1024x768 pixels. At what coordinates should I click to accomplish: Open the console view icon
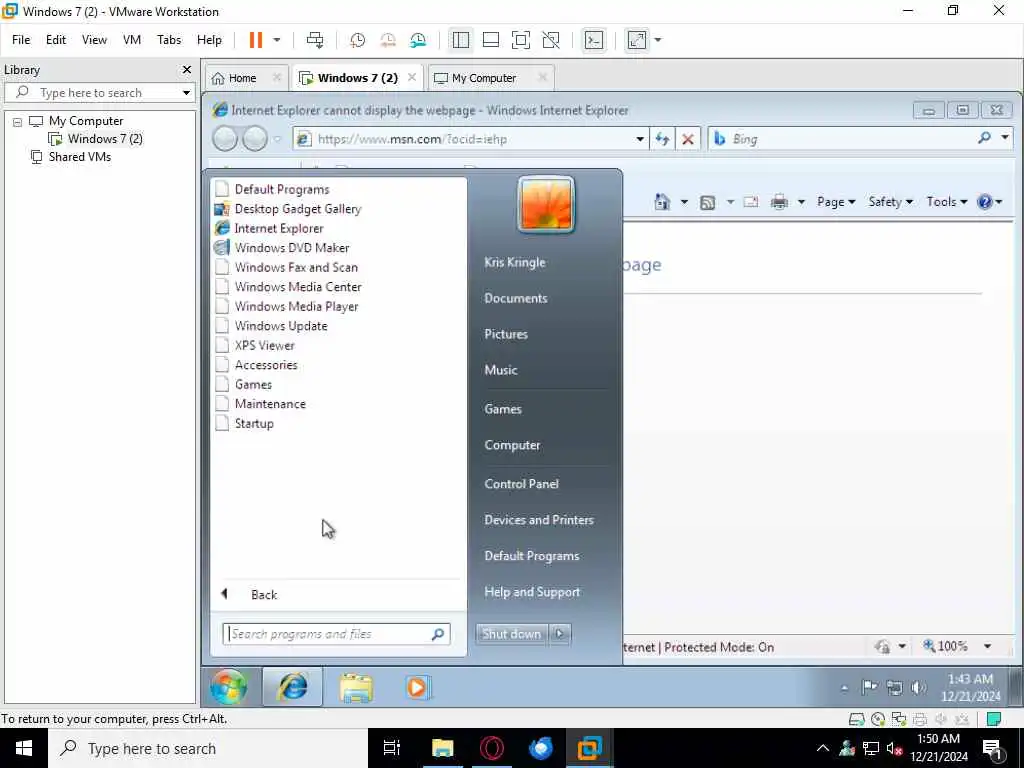pyautogui.click(x=594, y=40)
